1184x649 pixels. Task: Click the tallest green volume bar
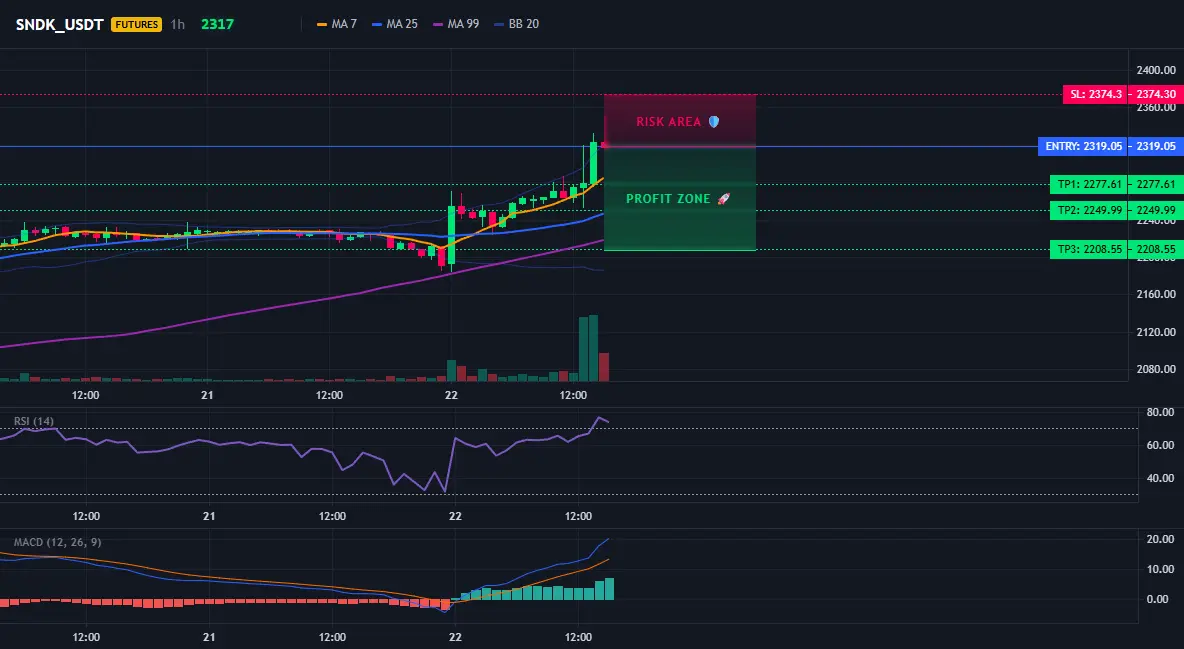point(593,348)
